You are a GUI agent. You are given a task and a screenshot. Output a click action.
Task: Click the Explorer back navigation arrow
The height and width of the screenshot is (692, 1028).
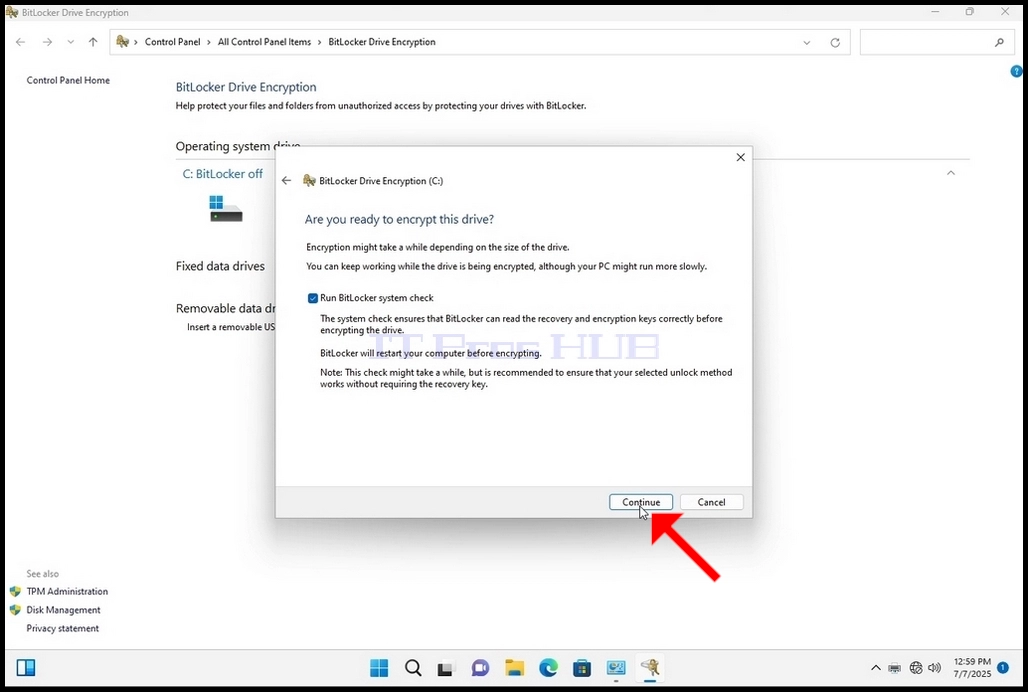[x=20, y=42]
